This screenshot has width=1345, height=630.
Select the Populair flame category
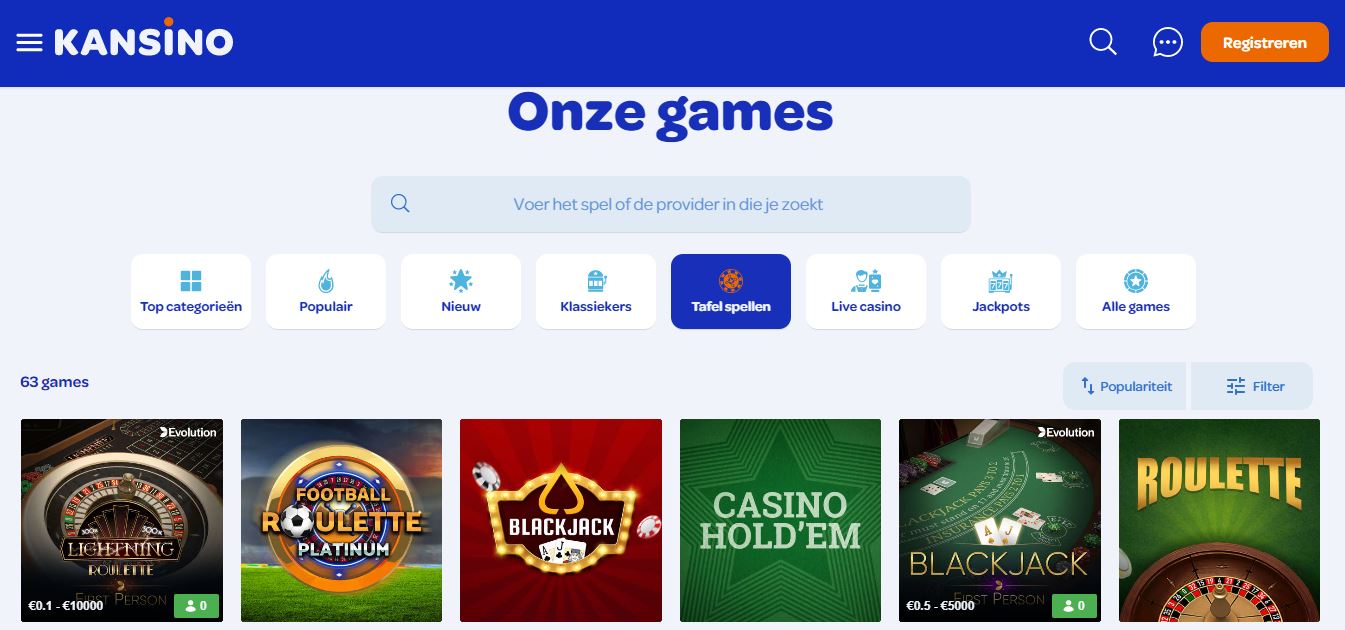click(326, 291)
